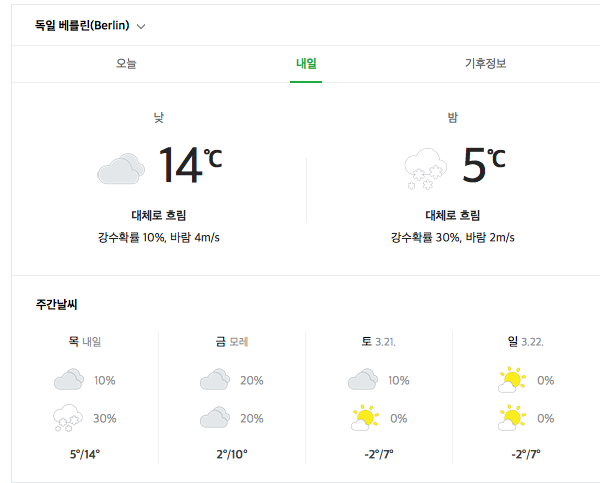Click Saturday's 10% cloudy icon
Viewport: 600px width, 483px height.
(x=363, y=380)
